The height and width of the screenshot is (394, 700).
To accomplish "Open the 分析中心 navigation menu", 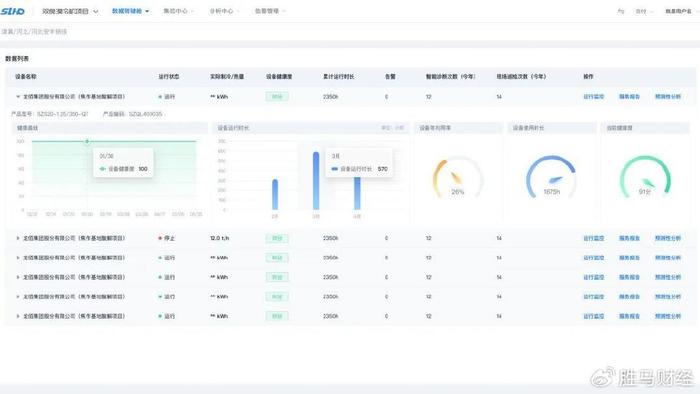I will point(224,11).
